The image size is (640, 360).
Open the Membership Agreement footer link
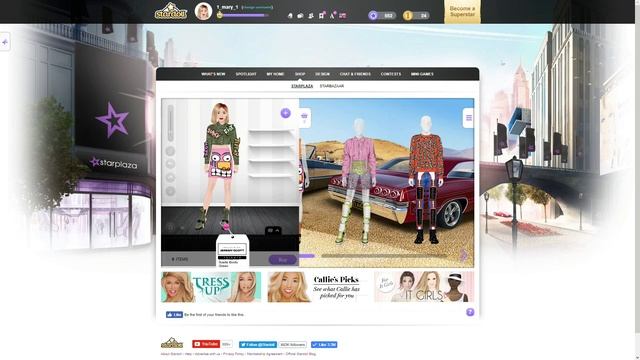point(264,354)
